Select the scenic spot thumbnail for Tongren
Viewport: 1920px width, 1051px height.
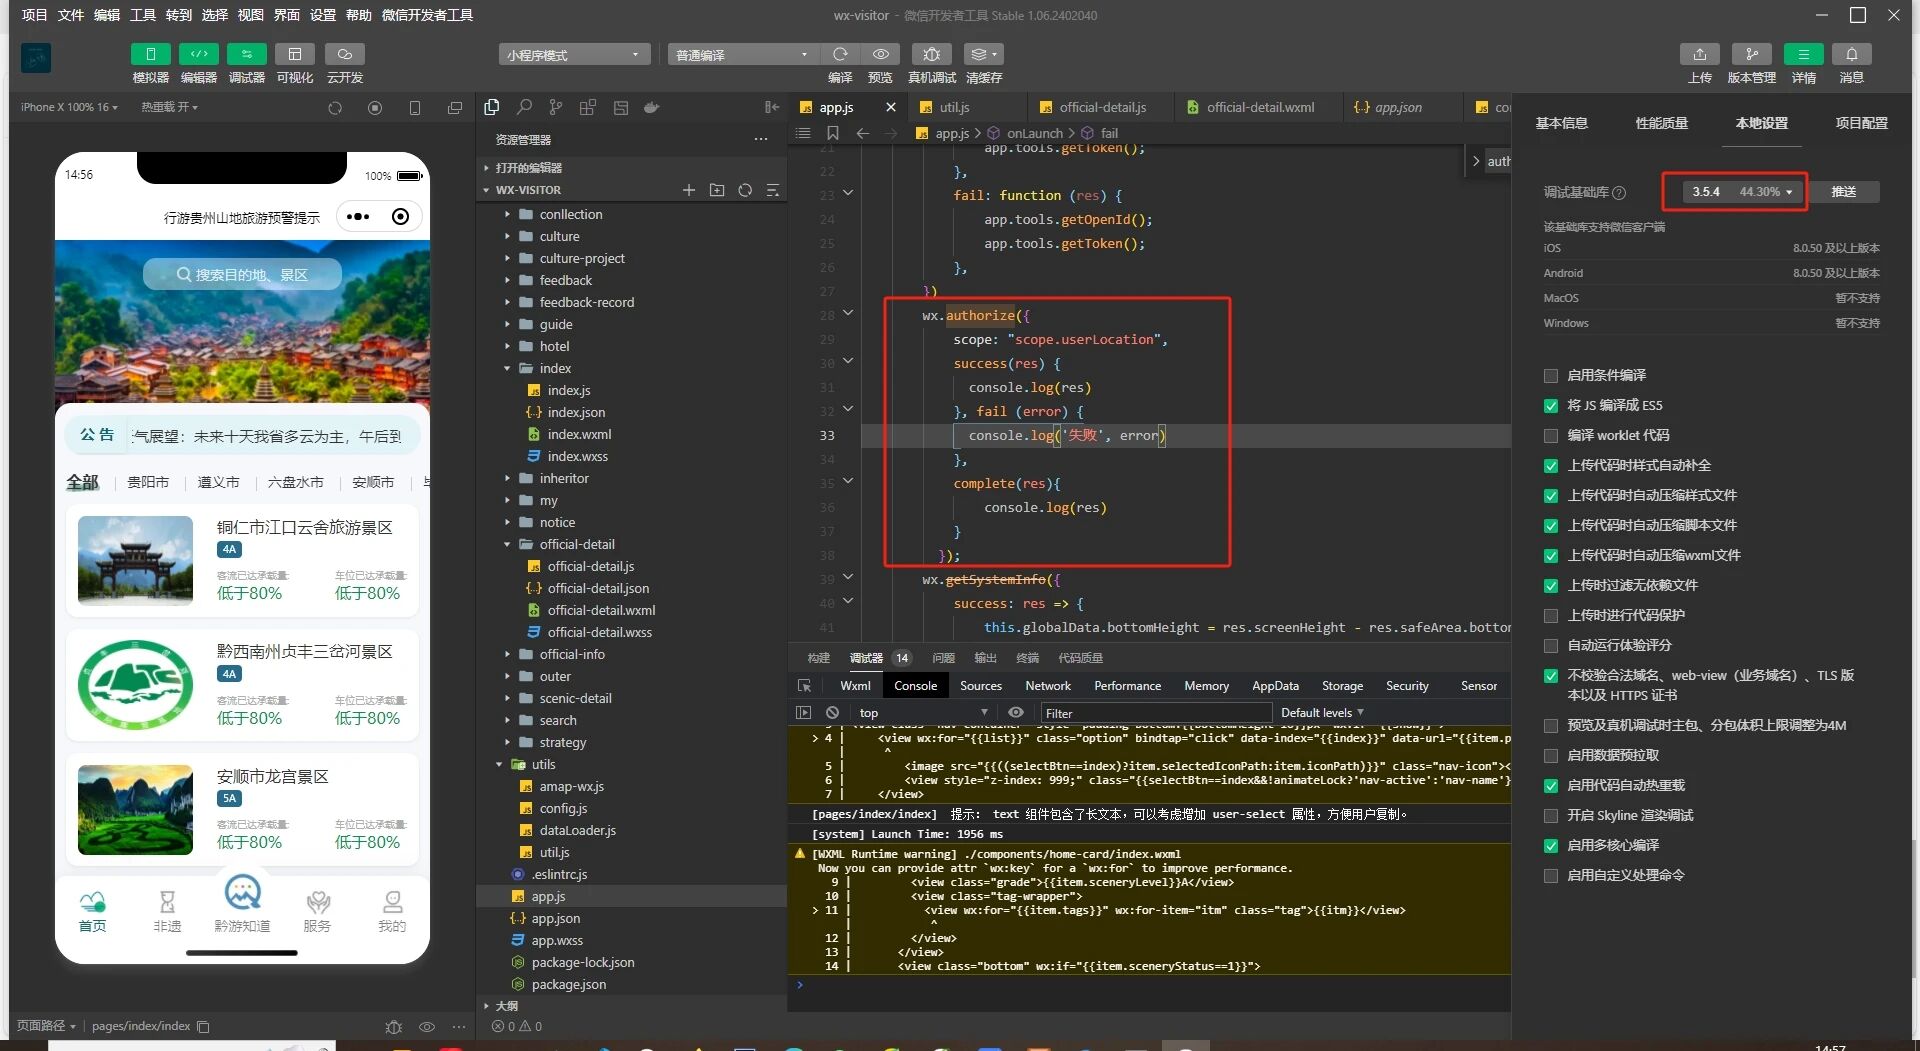[x=135, y=561]
